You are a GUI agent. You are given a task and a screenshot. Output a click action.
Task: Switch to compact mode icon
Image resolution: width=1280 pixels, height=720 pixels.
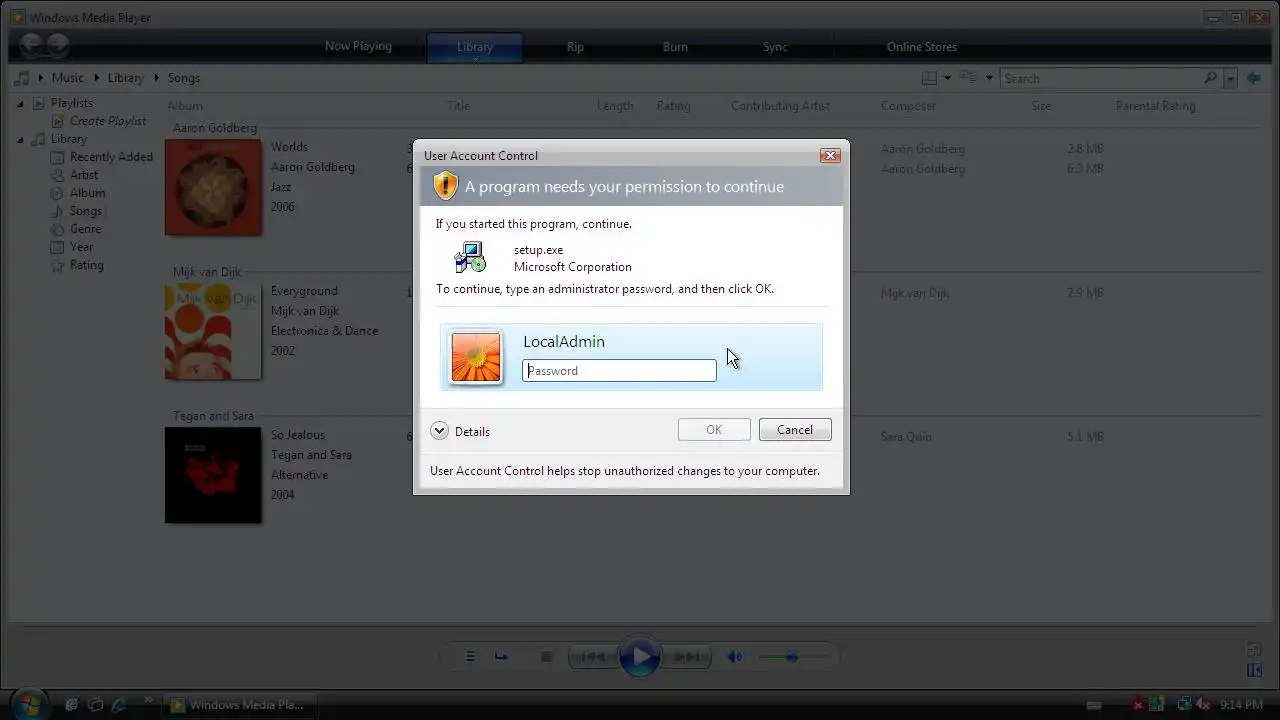click(1254, 670)
